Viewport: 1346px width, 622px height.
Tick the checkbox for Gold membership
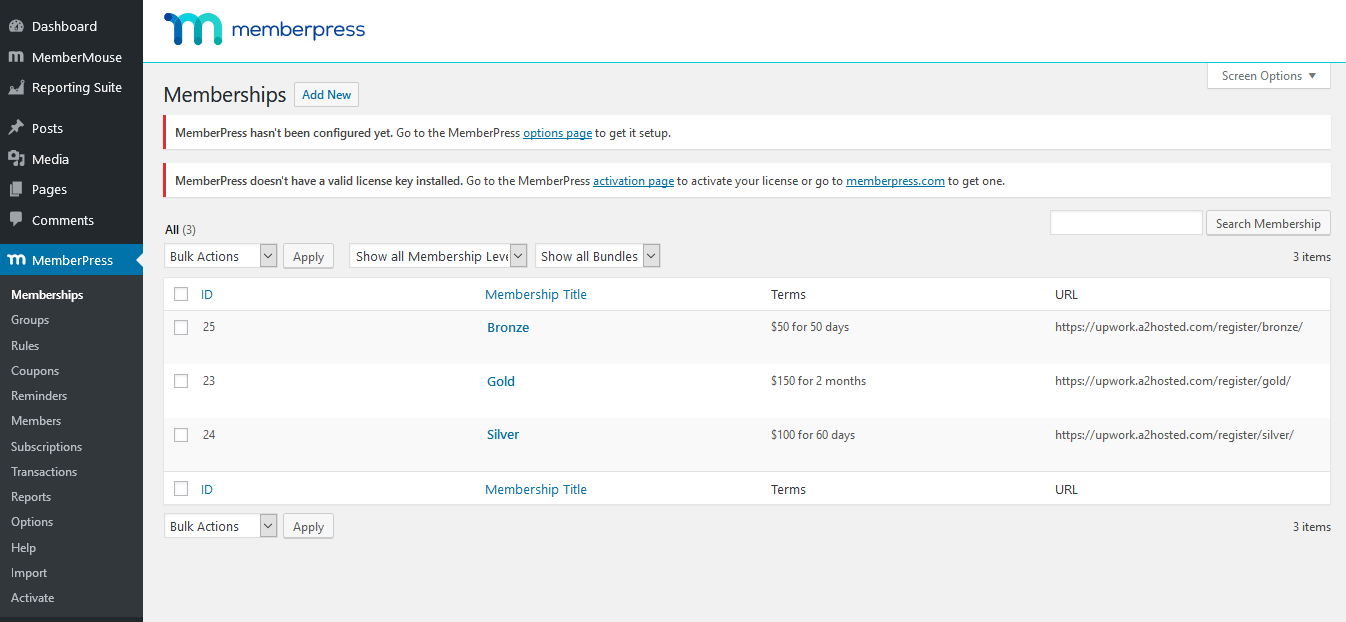point(181,381)
